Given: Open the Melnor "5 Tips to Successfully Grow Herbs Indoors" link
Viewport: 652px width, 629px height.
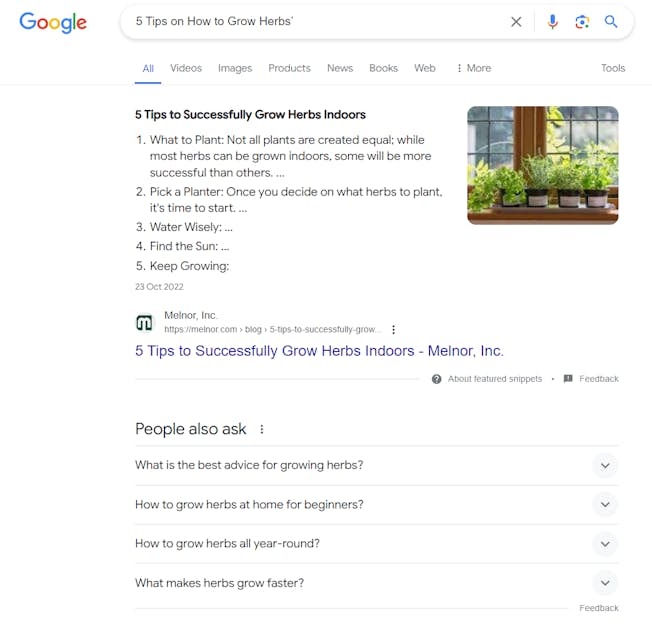Looking at the screenshot, I should [x=319, y=351].
